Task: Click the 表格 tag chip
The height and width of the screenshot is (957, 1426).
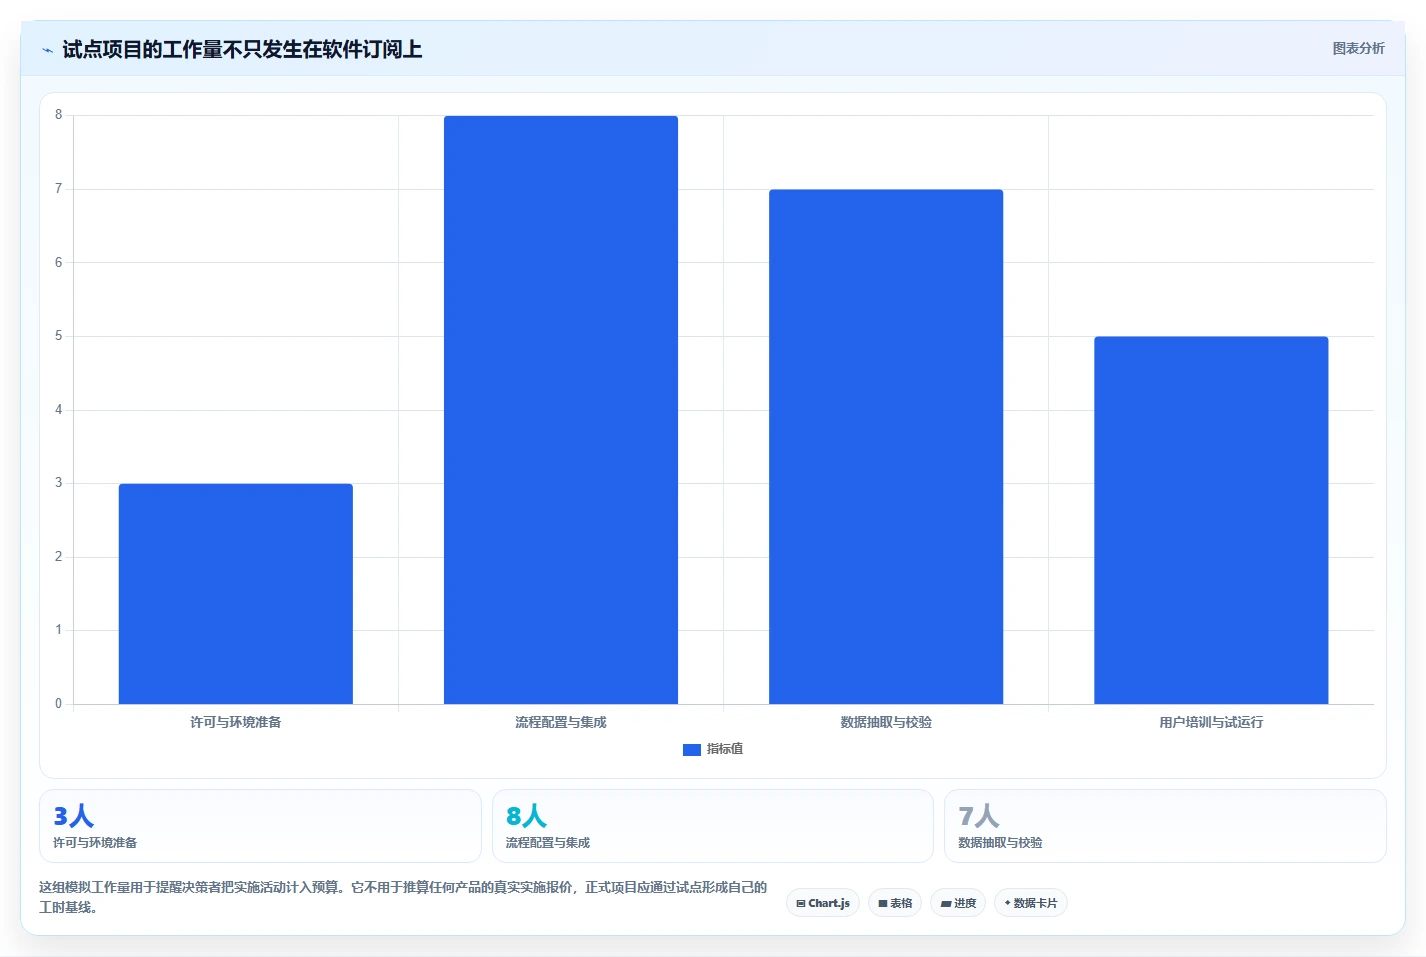Action: pos(895,903)
